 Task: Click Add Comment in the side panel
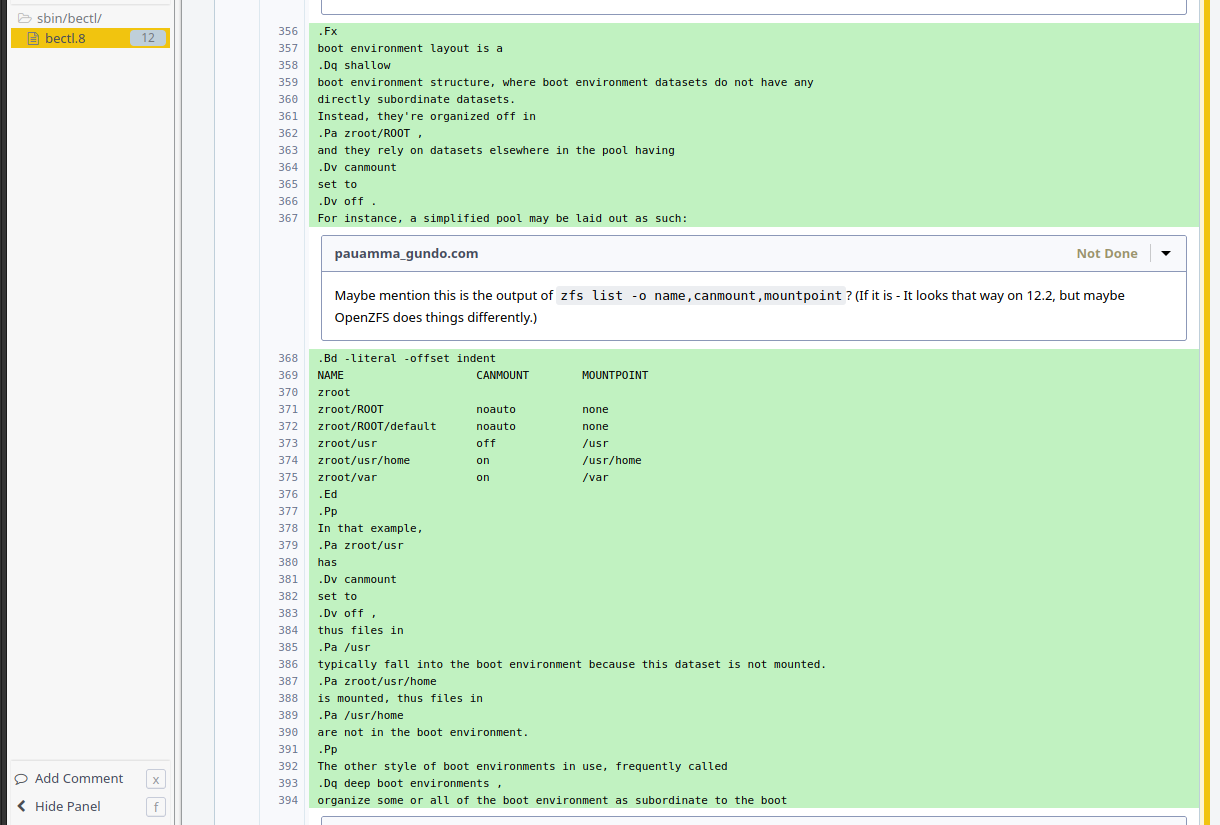(79, 779)
